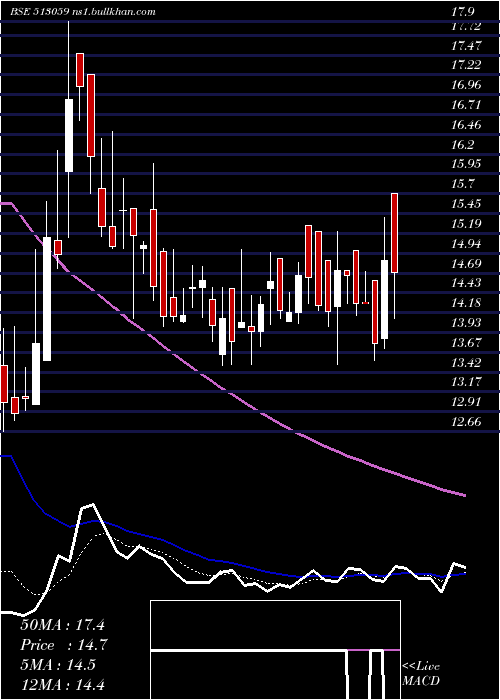This screenshot has height=700, width=500.
Task: Select the 14.94 price axis label
Action: (466, 244)
